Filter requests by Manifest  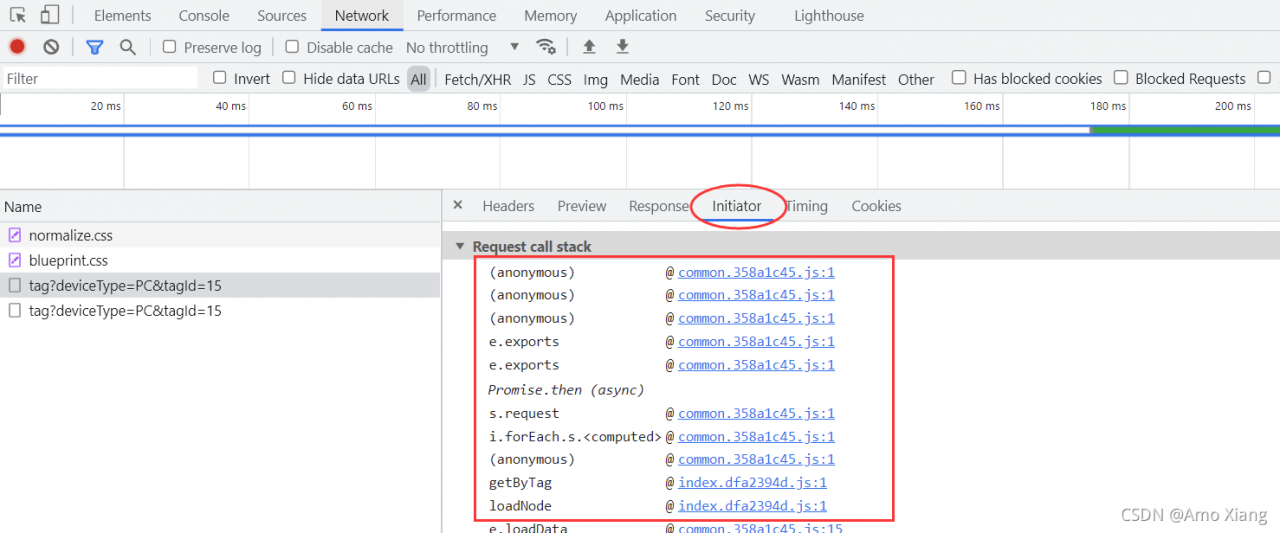click(x=858, y=79)
